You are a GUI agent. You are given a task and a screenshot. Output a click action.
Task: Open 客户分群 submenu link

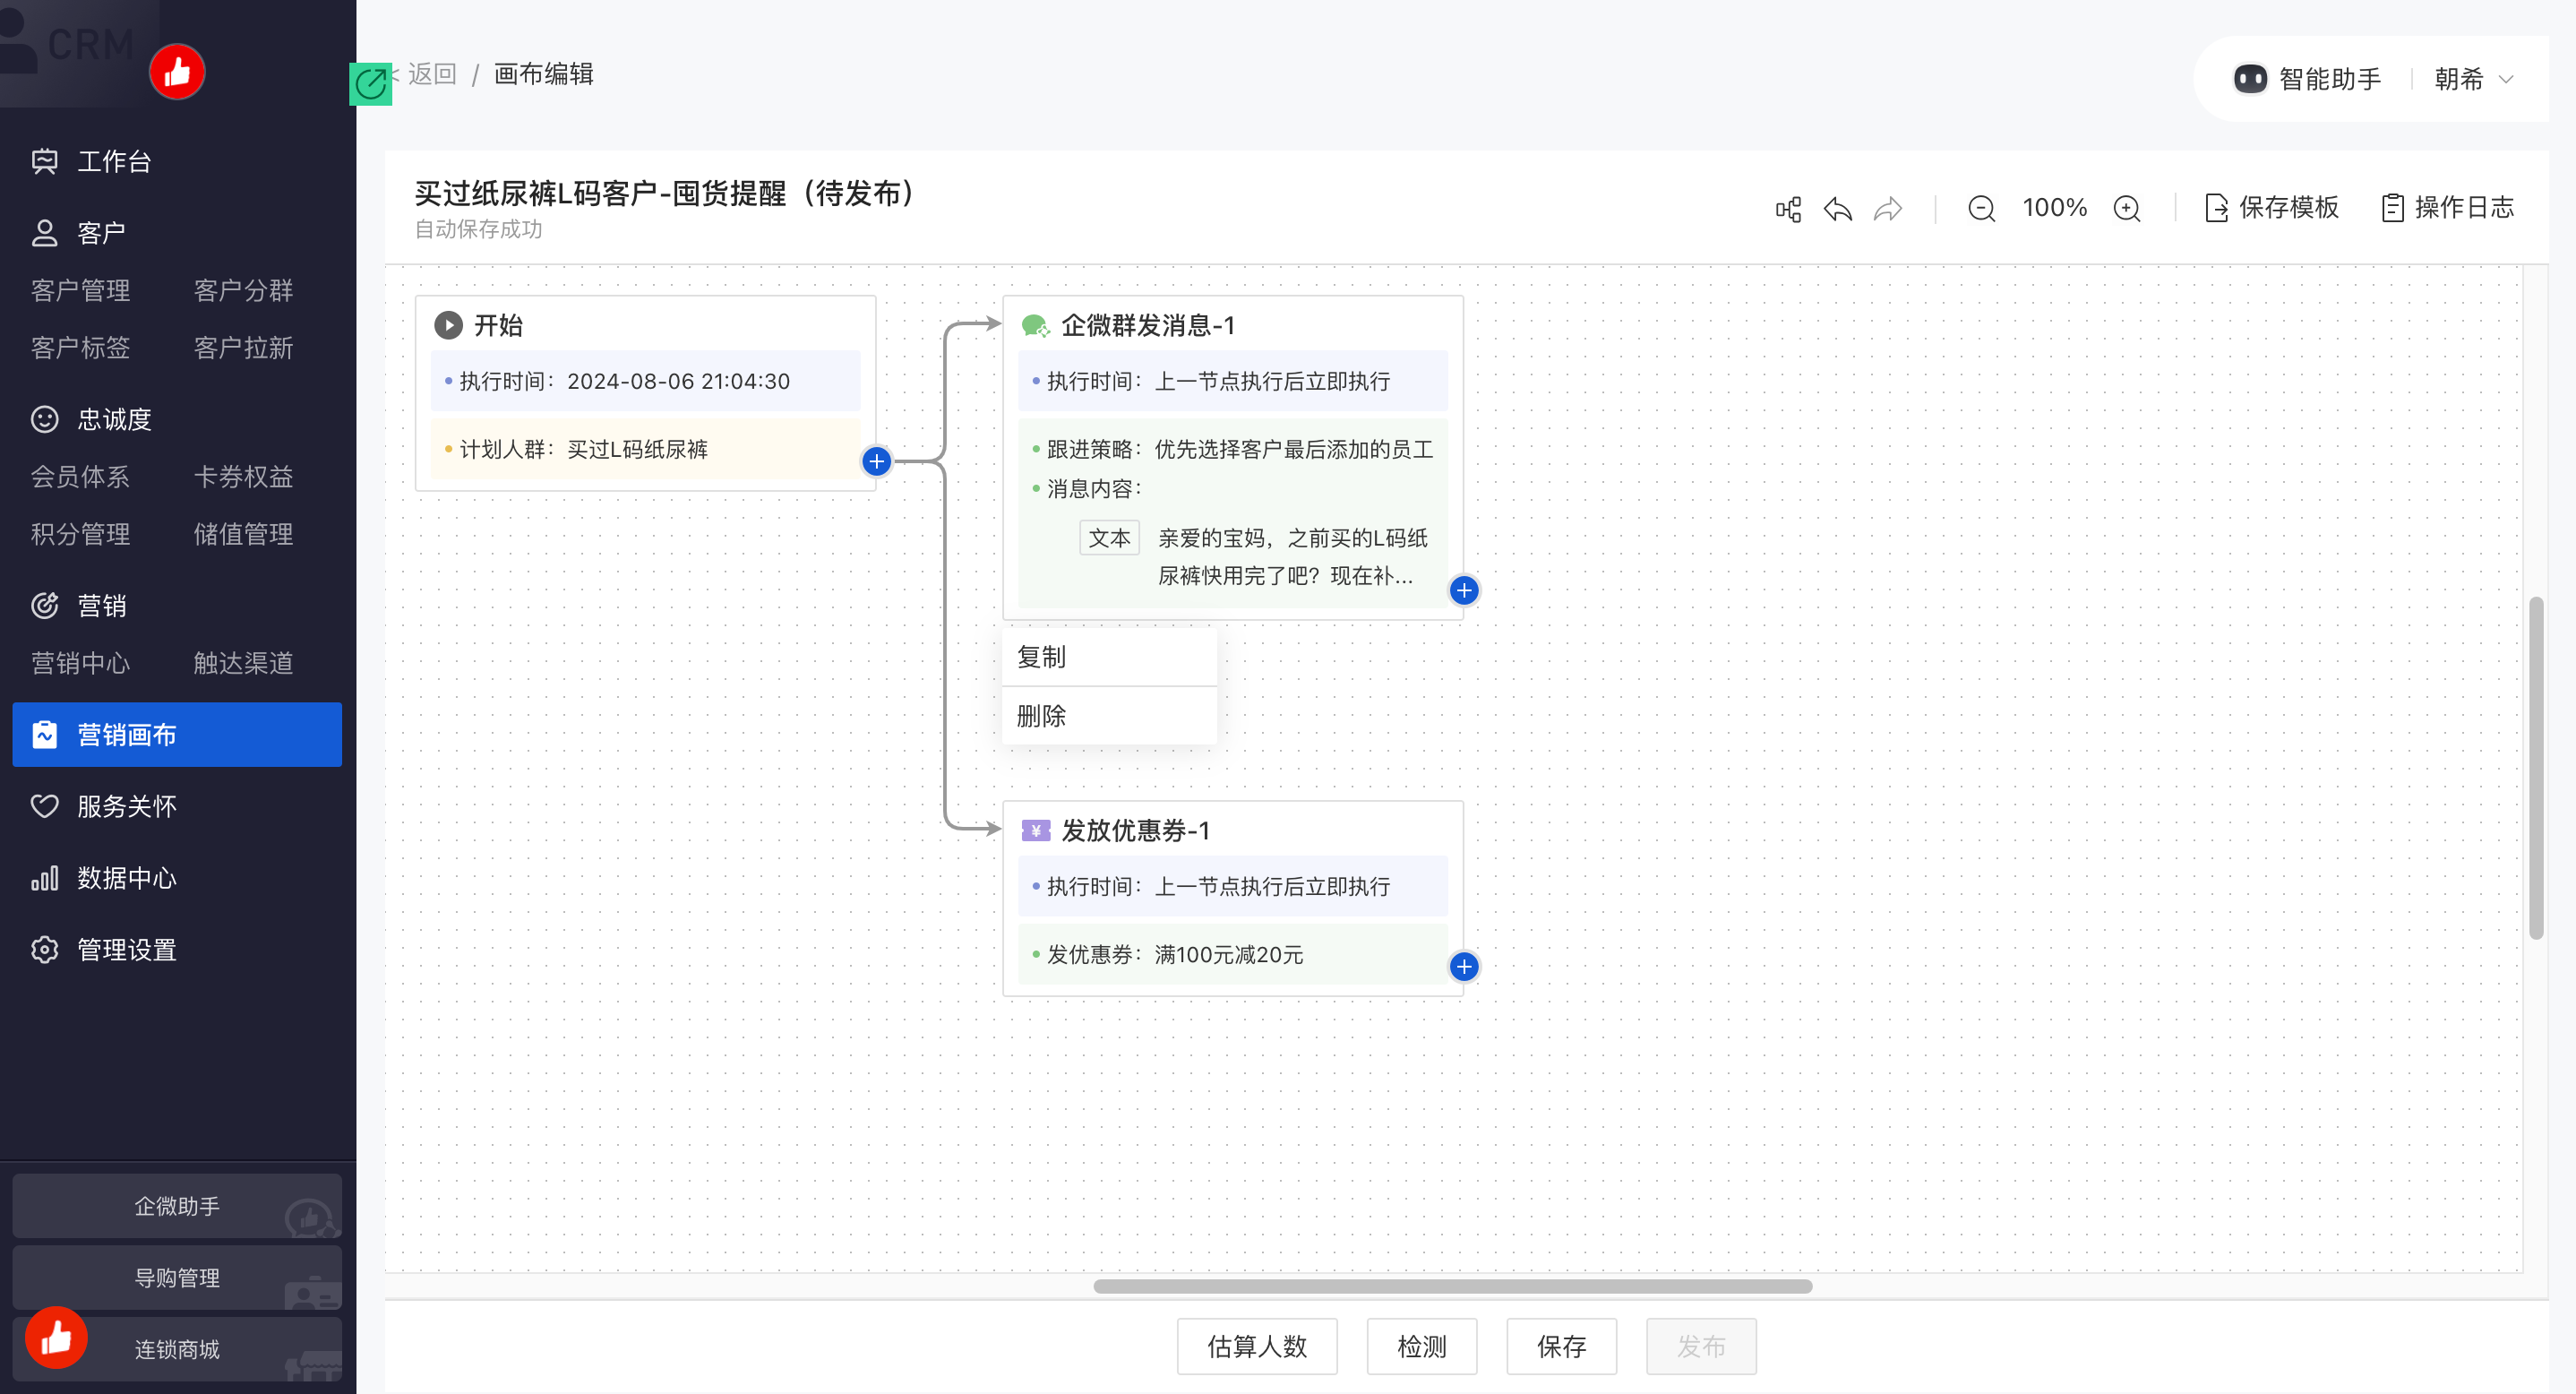(x=243, y=290)
